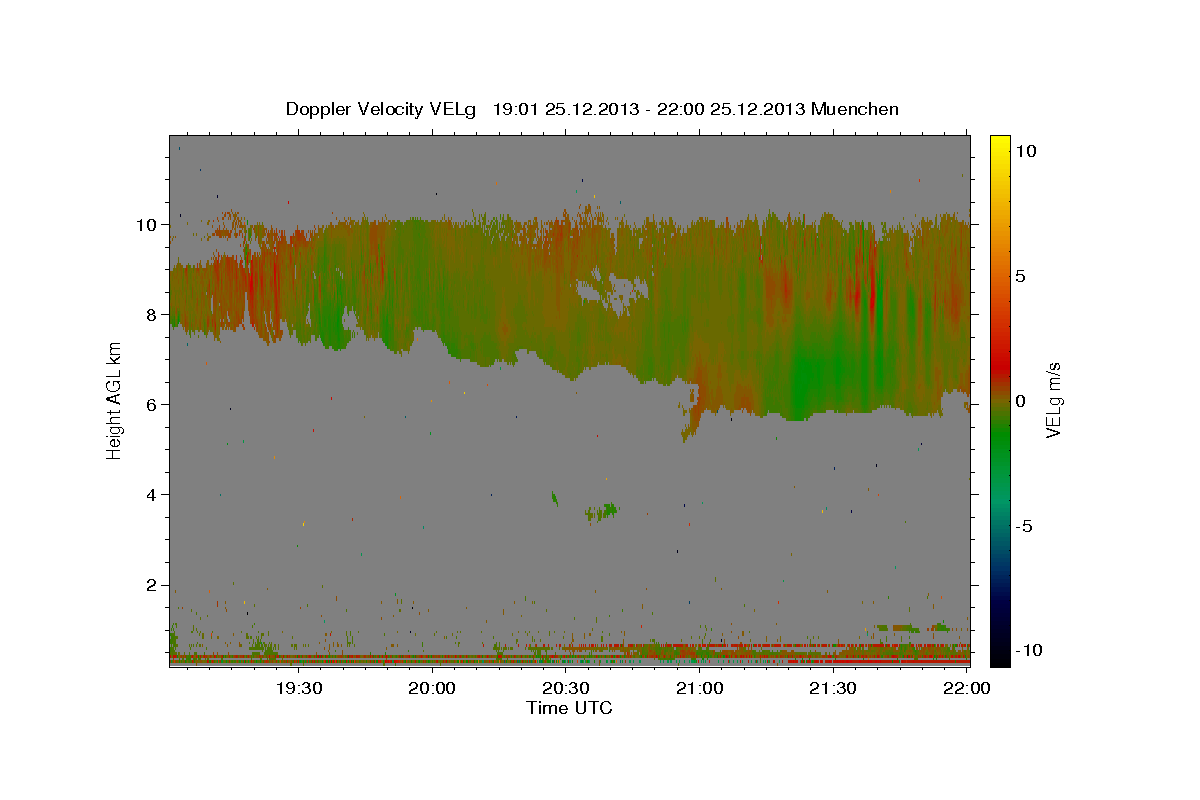Click the gray hole inside the cloud near 20:40
The height and width of the screenshot is (800, 1200).
[615, 291]
